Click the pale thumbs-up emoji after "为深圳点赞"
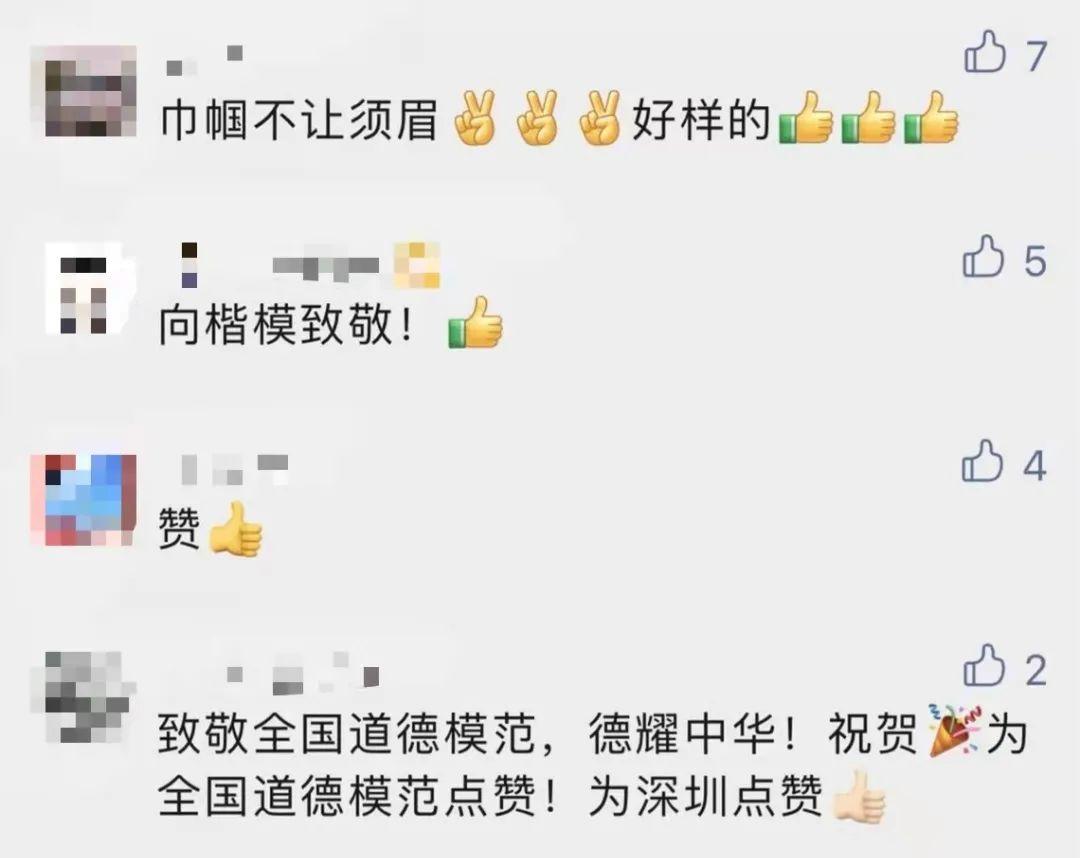Image resolution: width=1080 pixels, height=858 pixels. click(859, 797)
